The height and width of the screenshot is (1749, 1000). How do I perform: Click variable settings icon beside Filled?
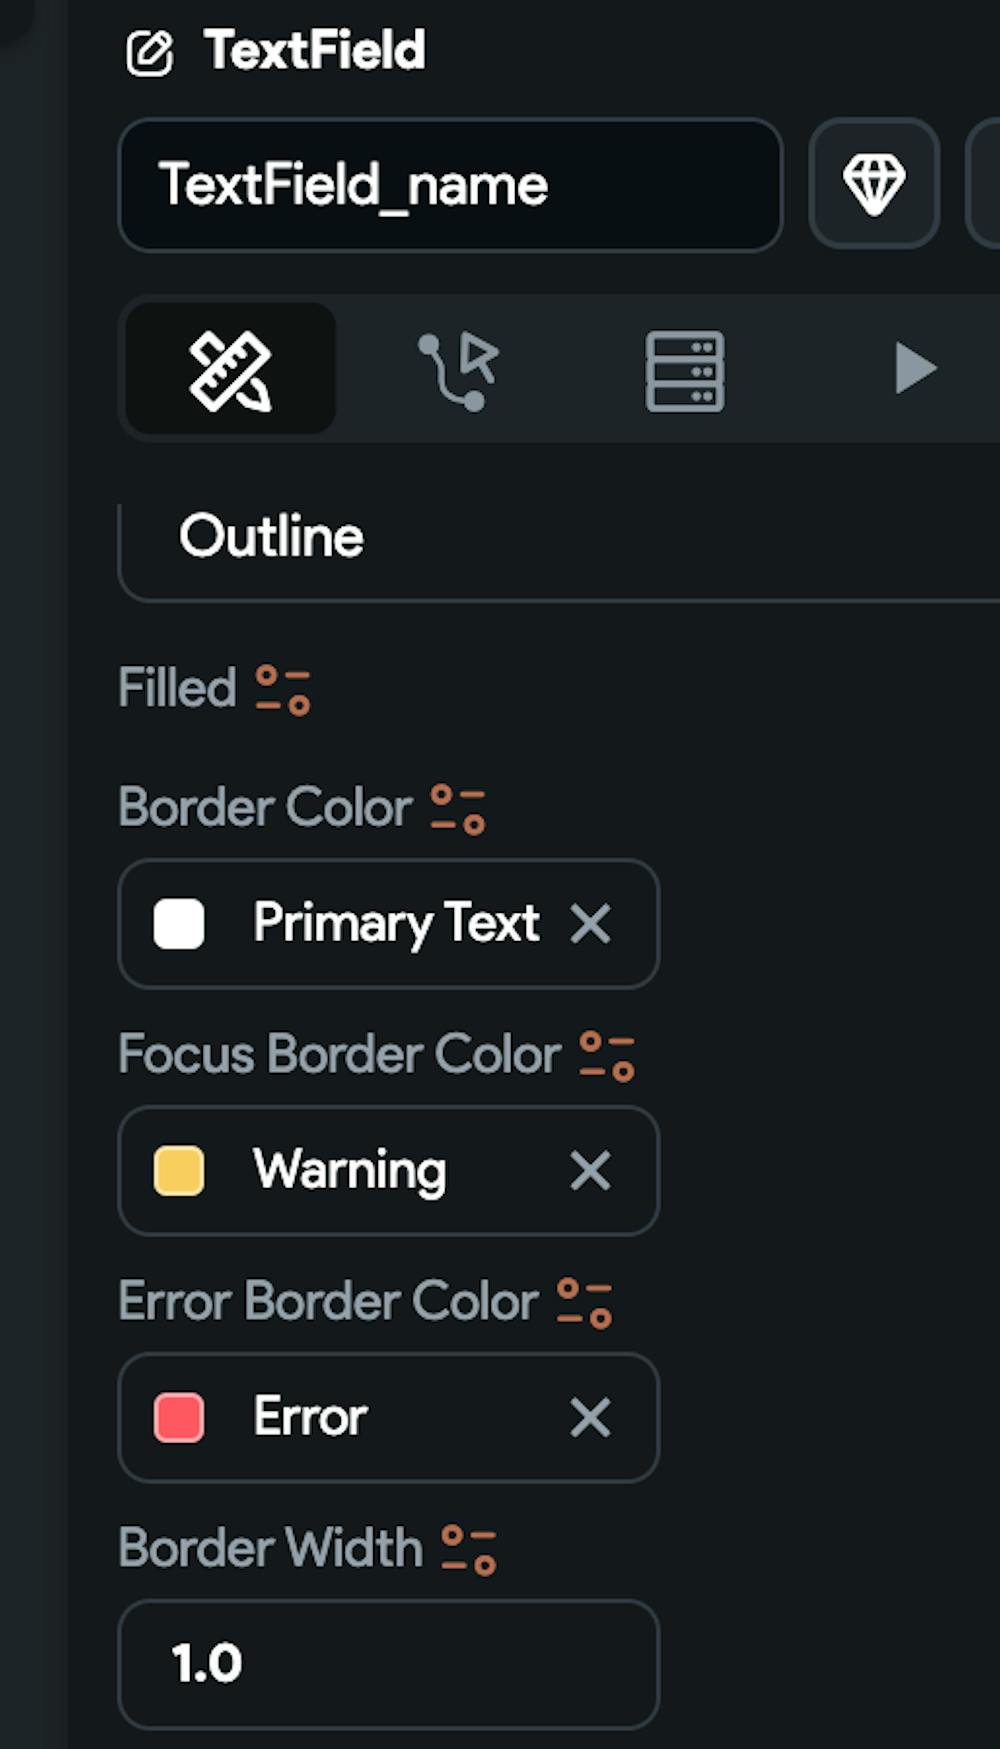283,690
